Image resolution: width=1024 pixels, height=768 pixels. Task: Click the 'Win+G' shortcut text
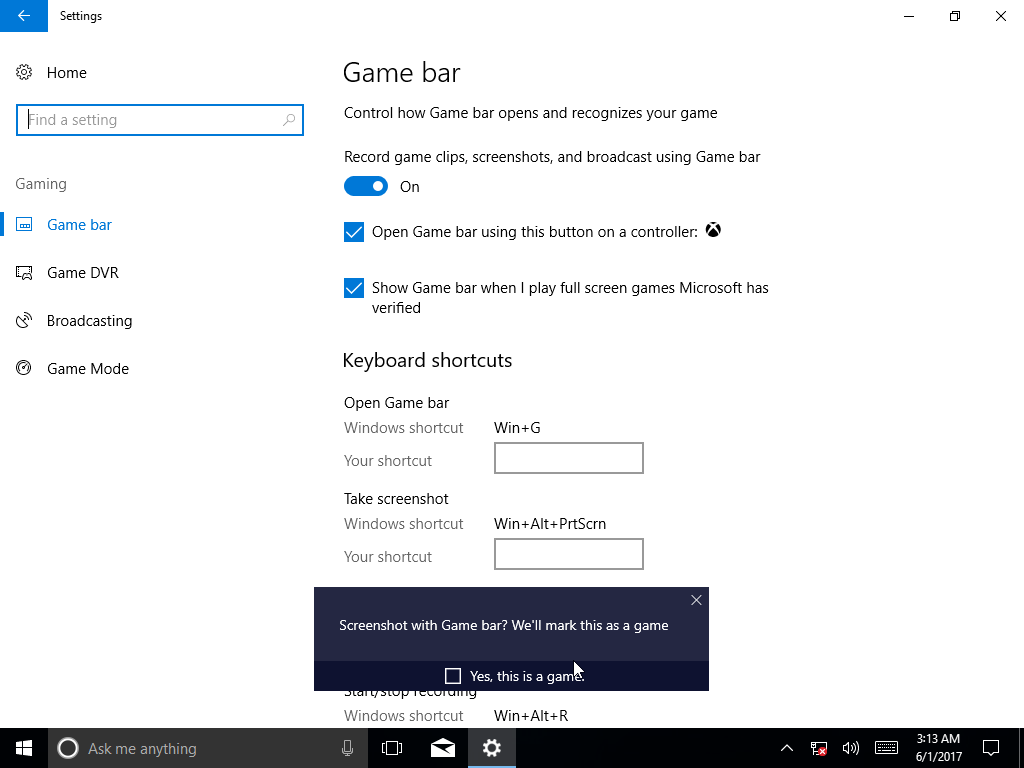pos(517,428)
